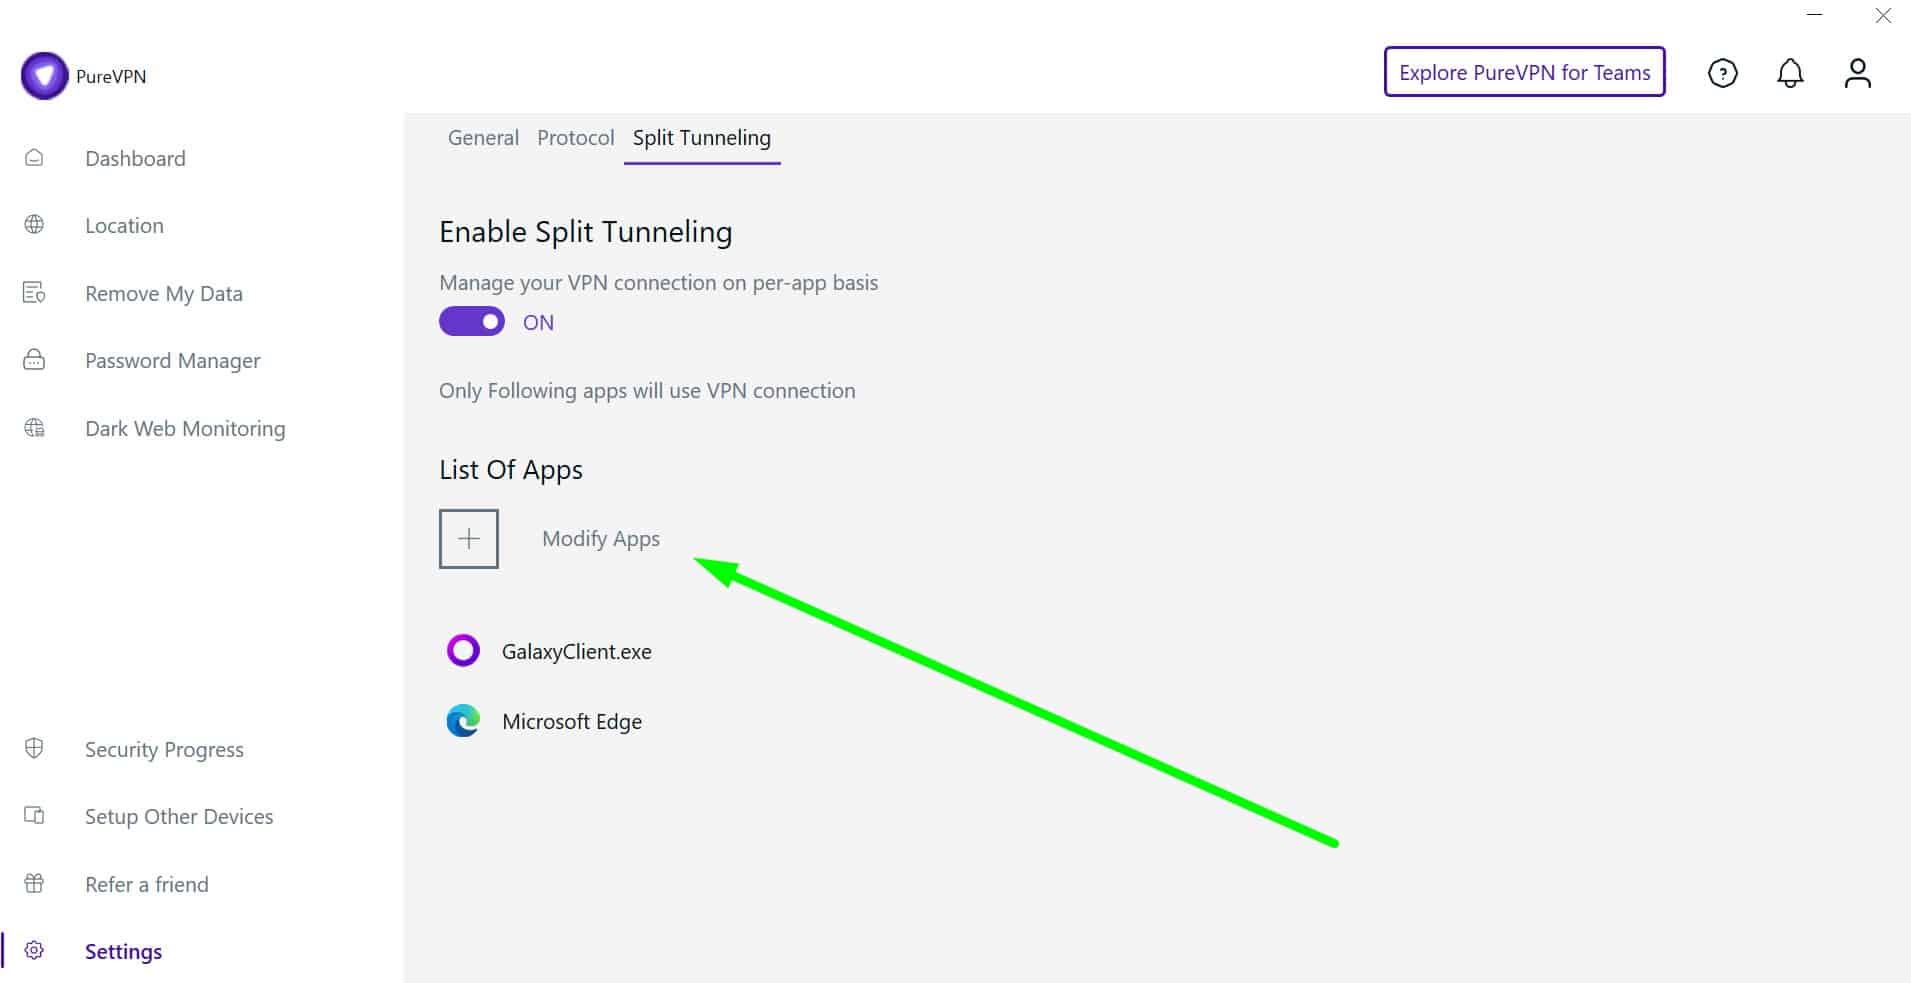The height and width of the screenshot is (983, 1911).
Task: Click the PureVPN name text
Action: click(x=111, y=76)
